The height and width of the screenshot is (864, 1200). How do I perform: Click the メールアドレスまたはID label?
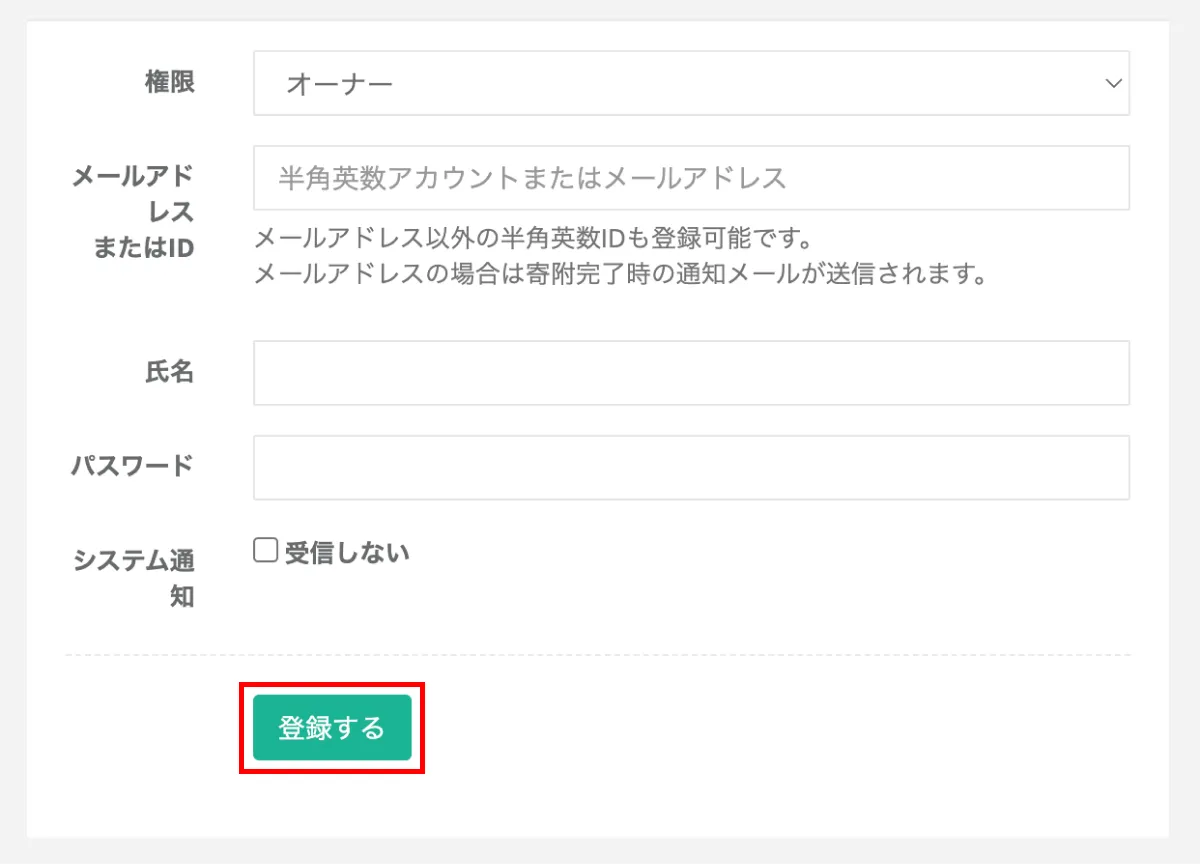[x=133, y=212]
